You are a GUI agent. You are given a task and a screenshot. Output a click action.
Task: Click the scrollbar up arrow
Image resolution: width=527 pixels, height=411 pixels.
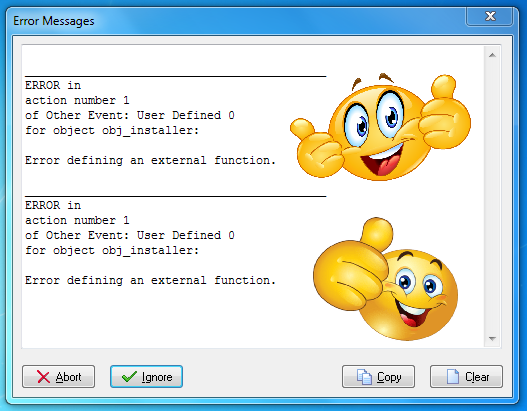[x=492, y=55]
